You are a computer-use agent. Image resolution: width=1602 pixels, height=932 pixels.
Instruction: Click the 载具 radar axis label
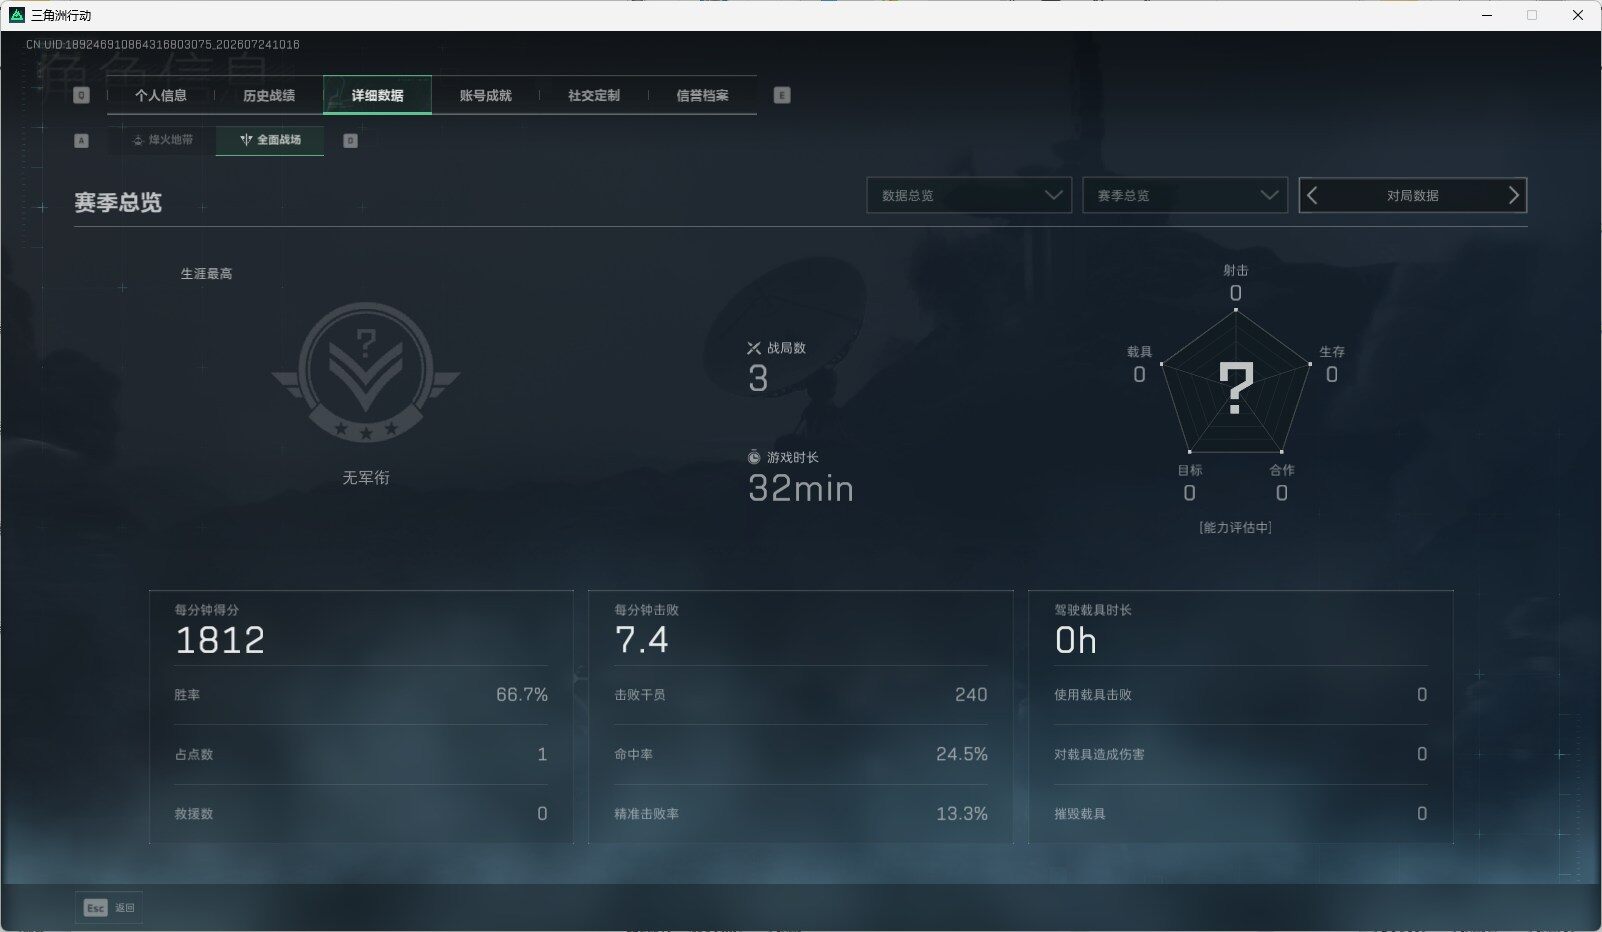[x=1139, y=352]
